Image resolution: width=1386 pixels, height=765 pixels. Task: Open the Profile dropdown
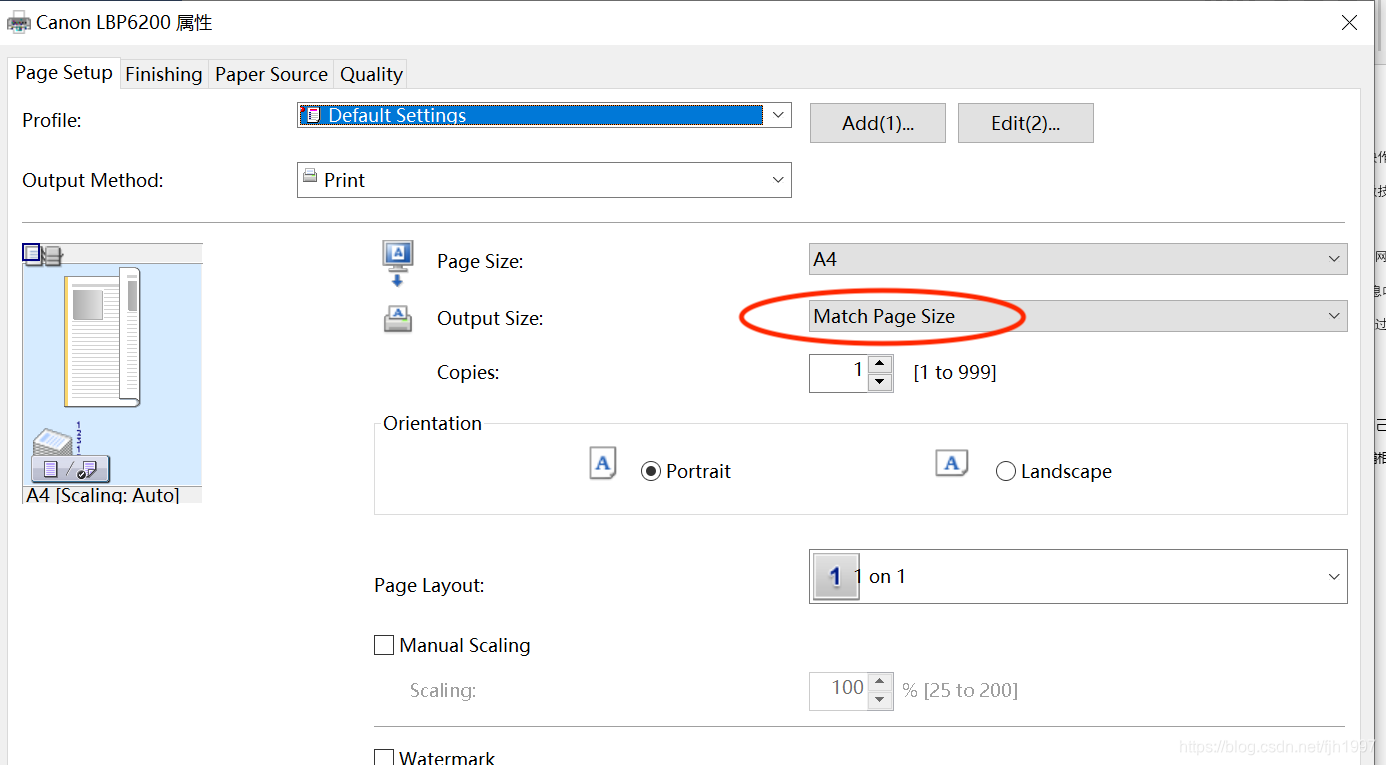(544, 115)
